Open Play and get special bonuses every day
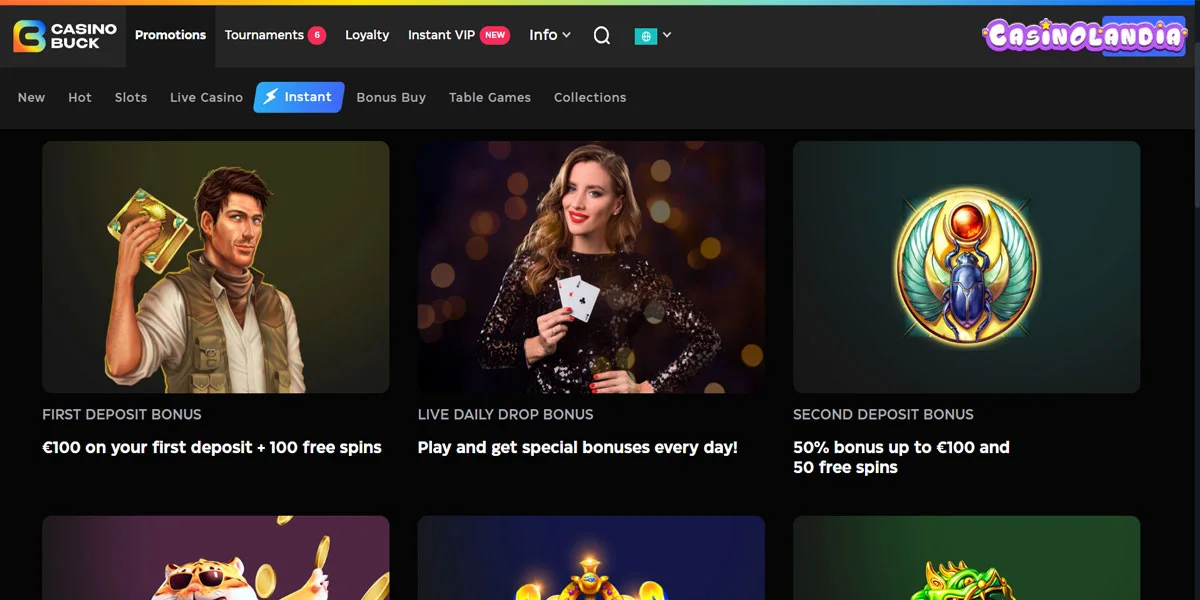Viewport: 1200px width, 600px height. [577, 447]
